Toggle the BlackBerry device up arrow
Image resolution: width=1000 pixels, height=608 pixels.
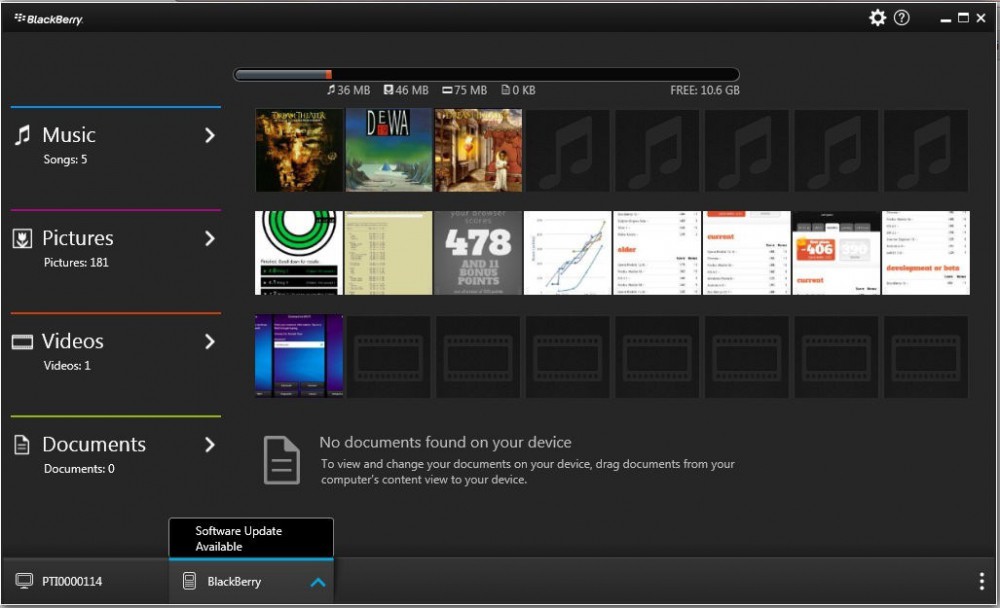pos(317,582)
